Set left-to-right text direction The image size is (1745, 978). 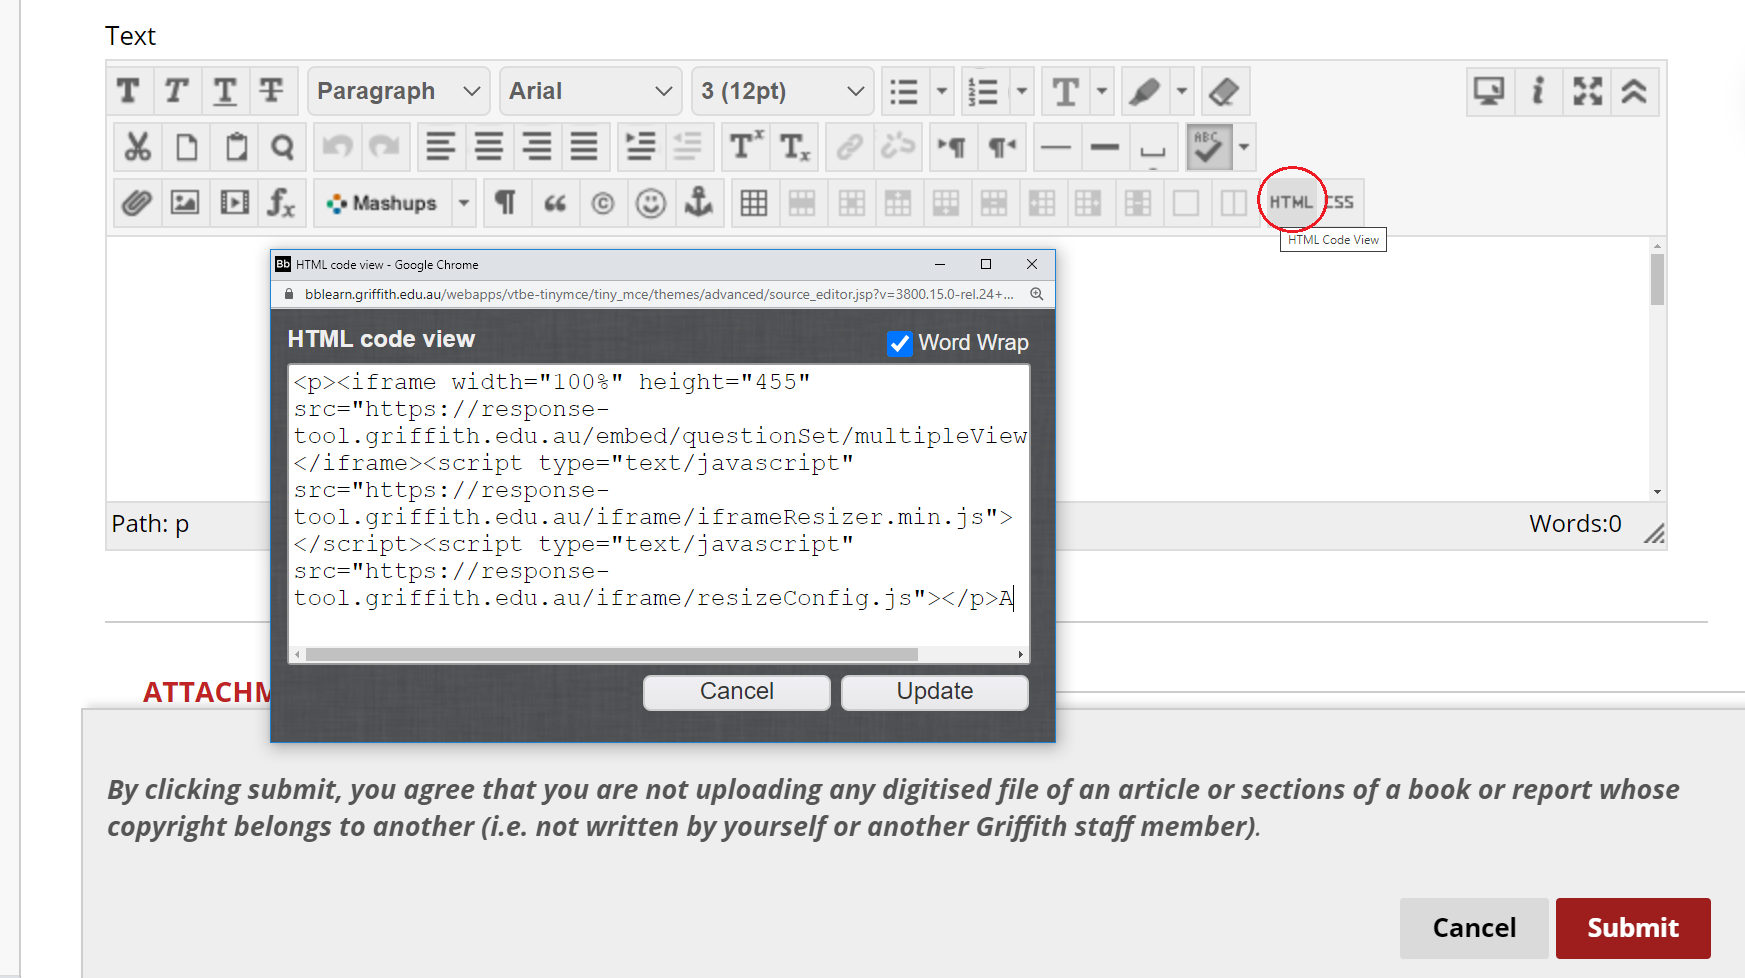coord(951,147)
